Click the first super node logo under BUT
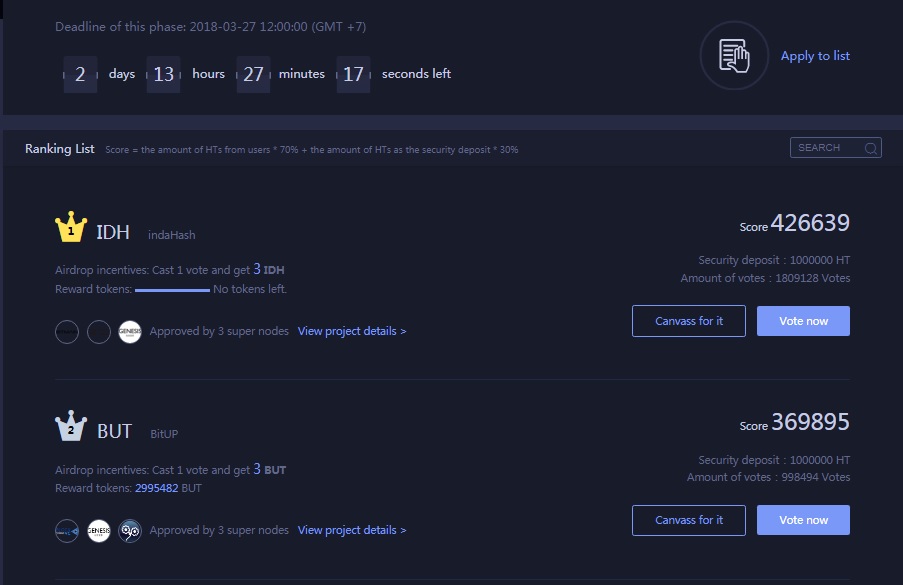This screenshot has height=585, width=903. [67, 531]
